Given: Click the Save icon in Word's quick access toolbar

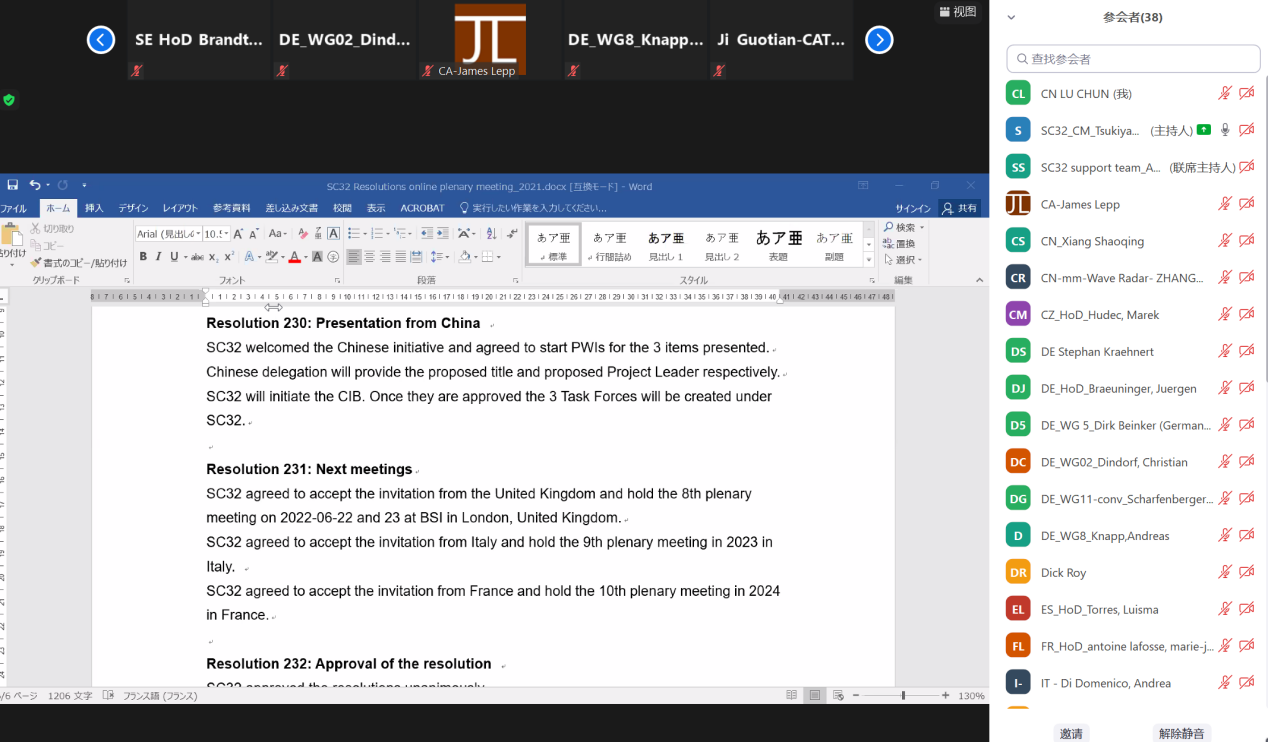Looking at the screenshot, I should (x=13, y=185).
